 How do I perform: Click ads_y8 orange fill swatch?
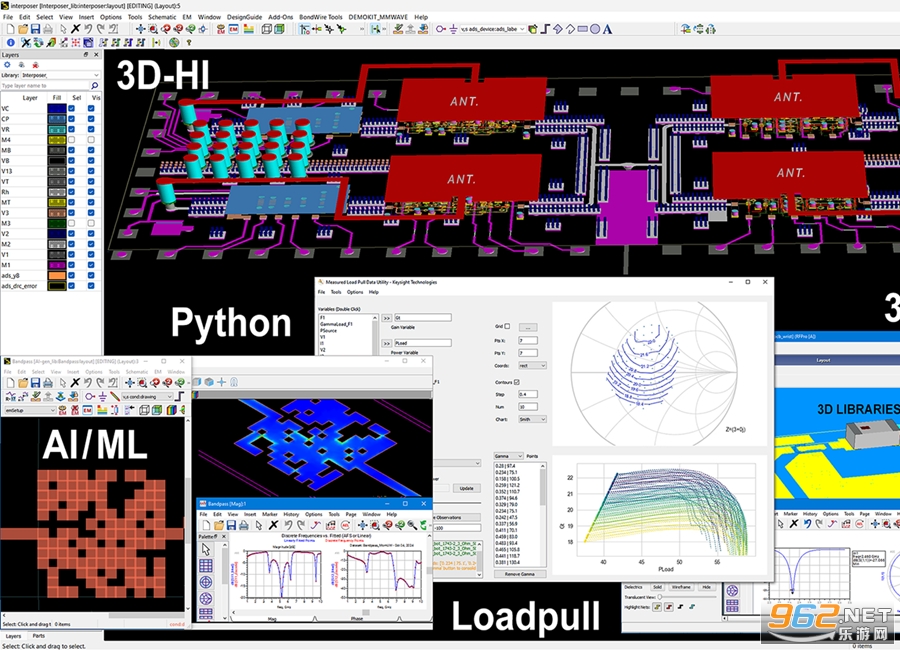[x=57, y=275]
